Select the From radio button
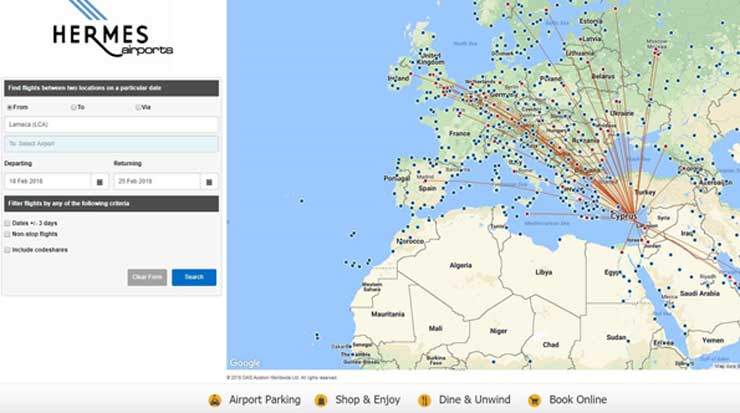 click(10, 107)
